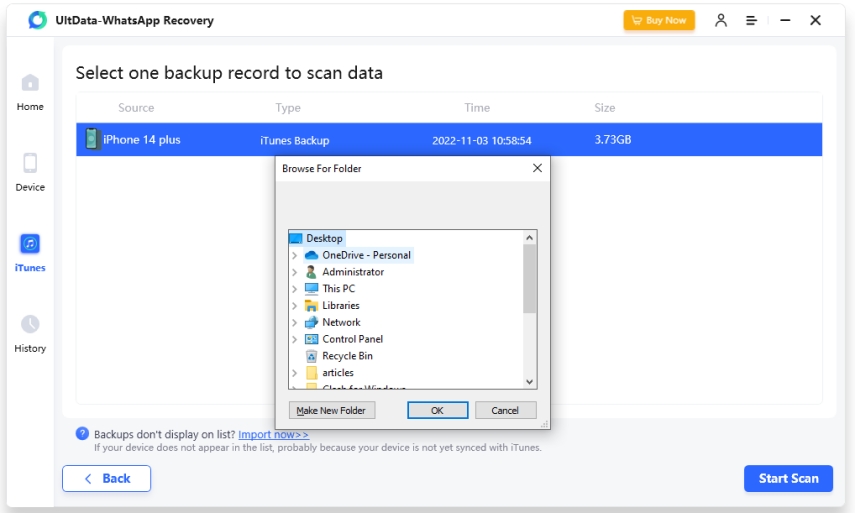Open the Home sidebar section

coord(30,93)
